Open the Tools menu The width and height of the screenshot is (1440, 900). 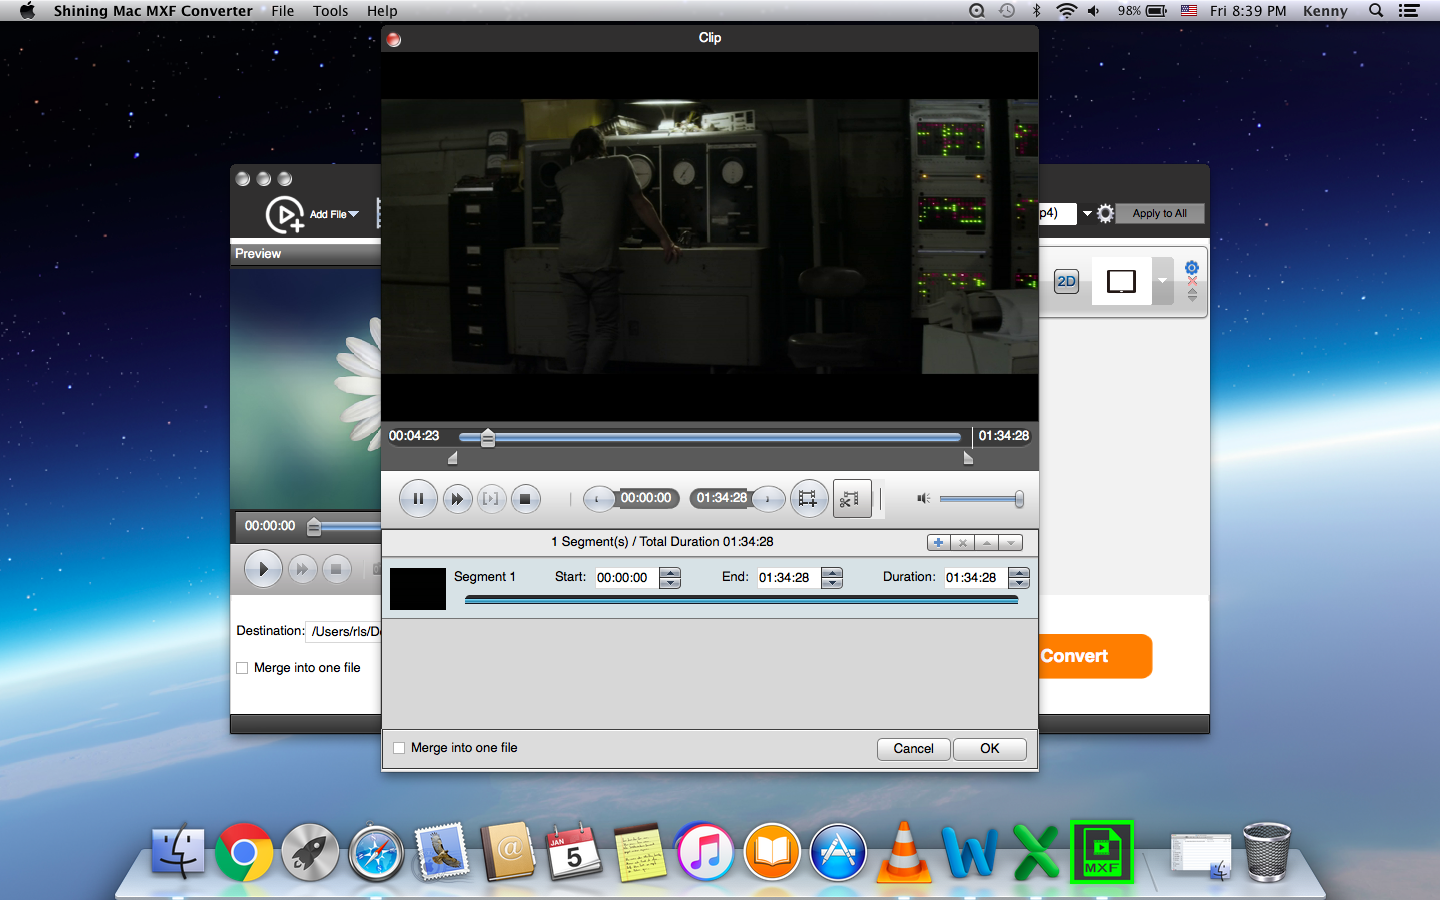[330, 11]
